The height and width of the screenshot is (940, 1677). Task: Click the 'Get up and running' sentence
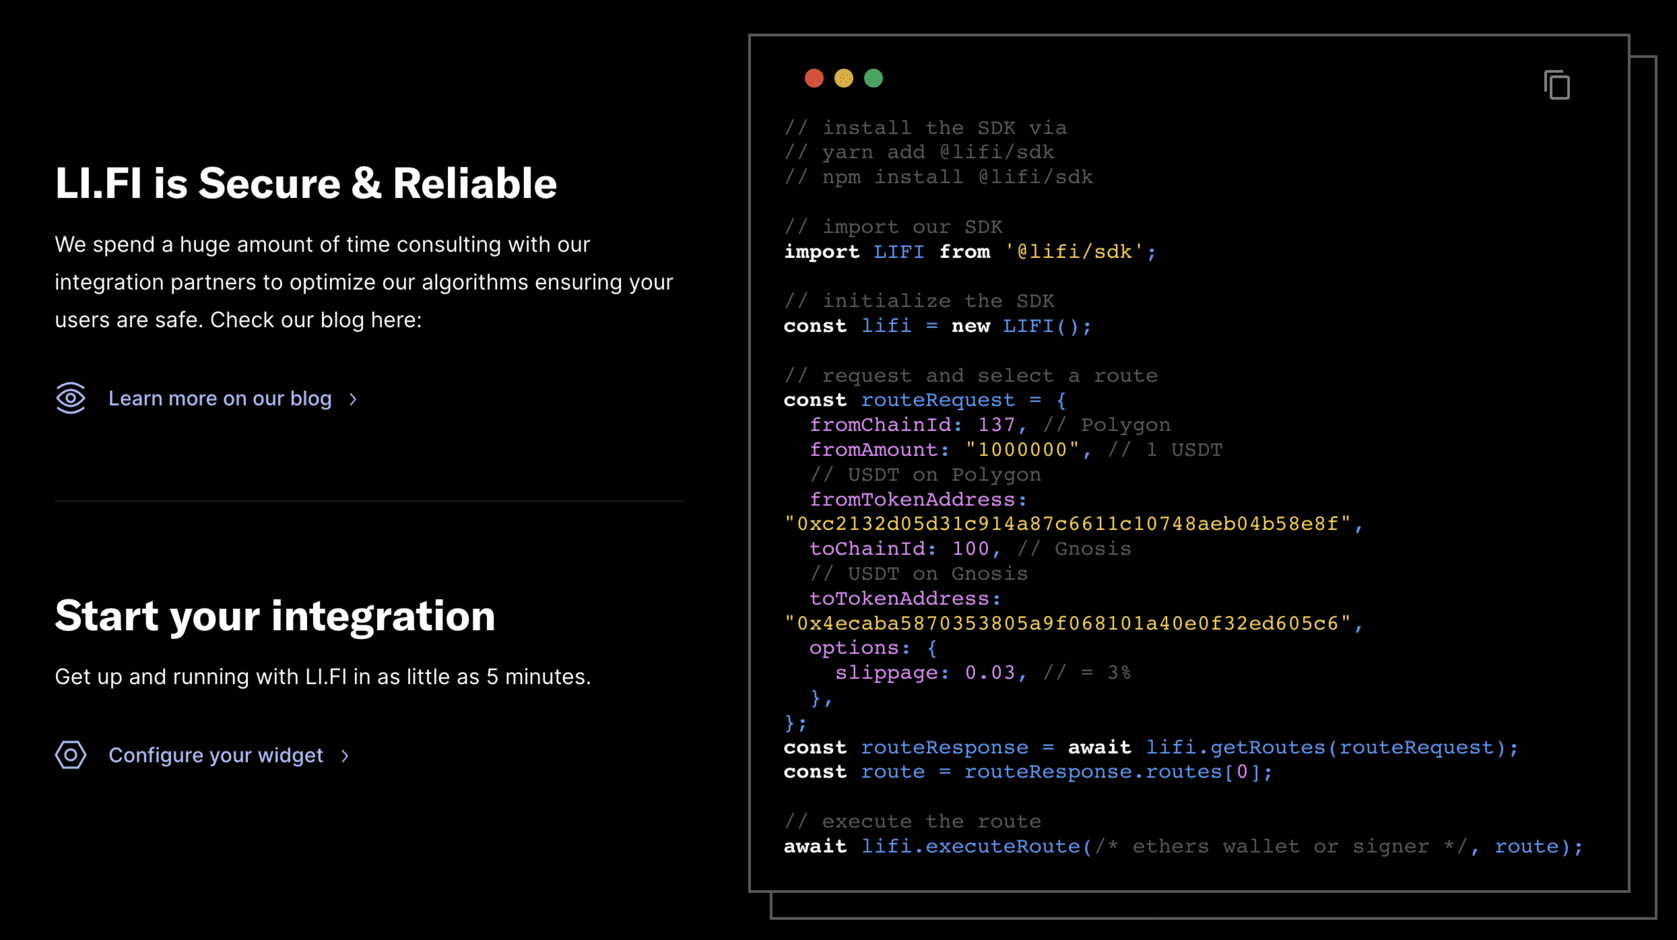[323, 677]
